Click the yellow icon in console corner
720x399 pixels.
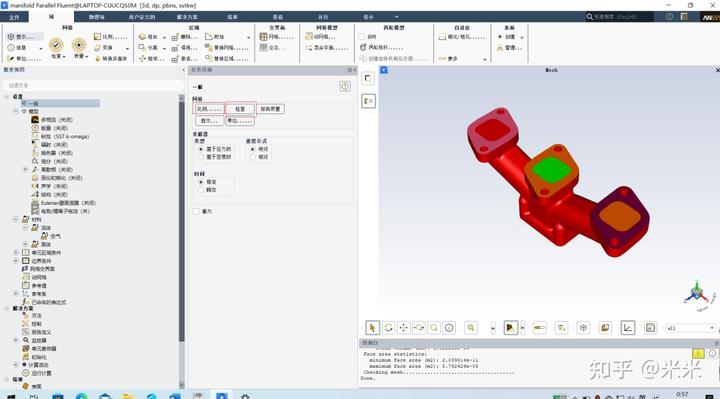pyautogui.click(x=698, y=353)
